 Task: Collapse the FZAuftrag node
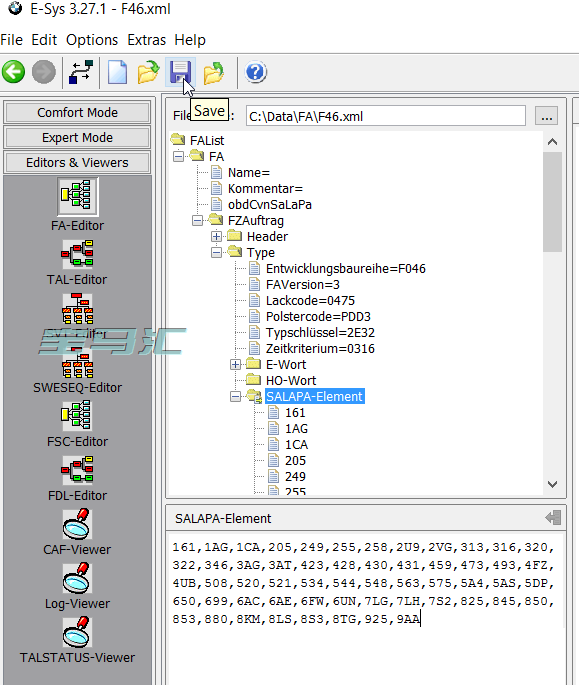coord(198,221)
